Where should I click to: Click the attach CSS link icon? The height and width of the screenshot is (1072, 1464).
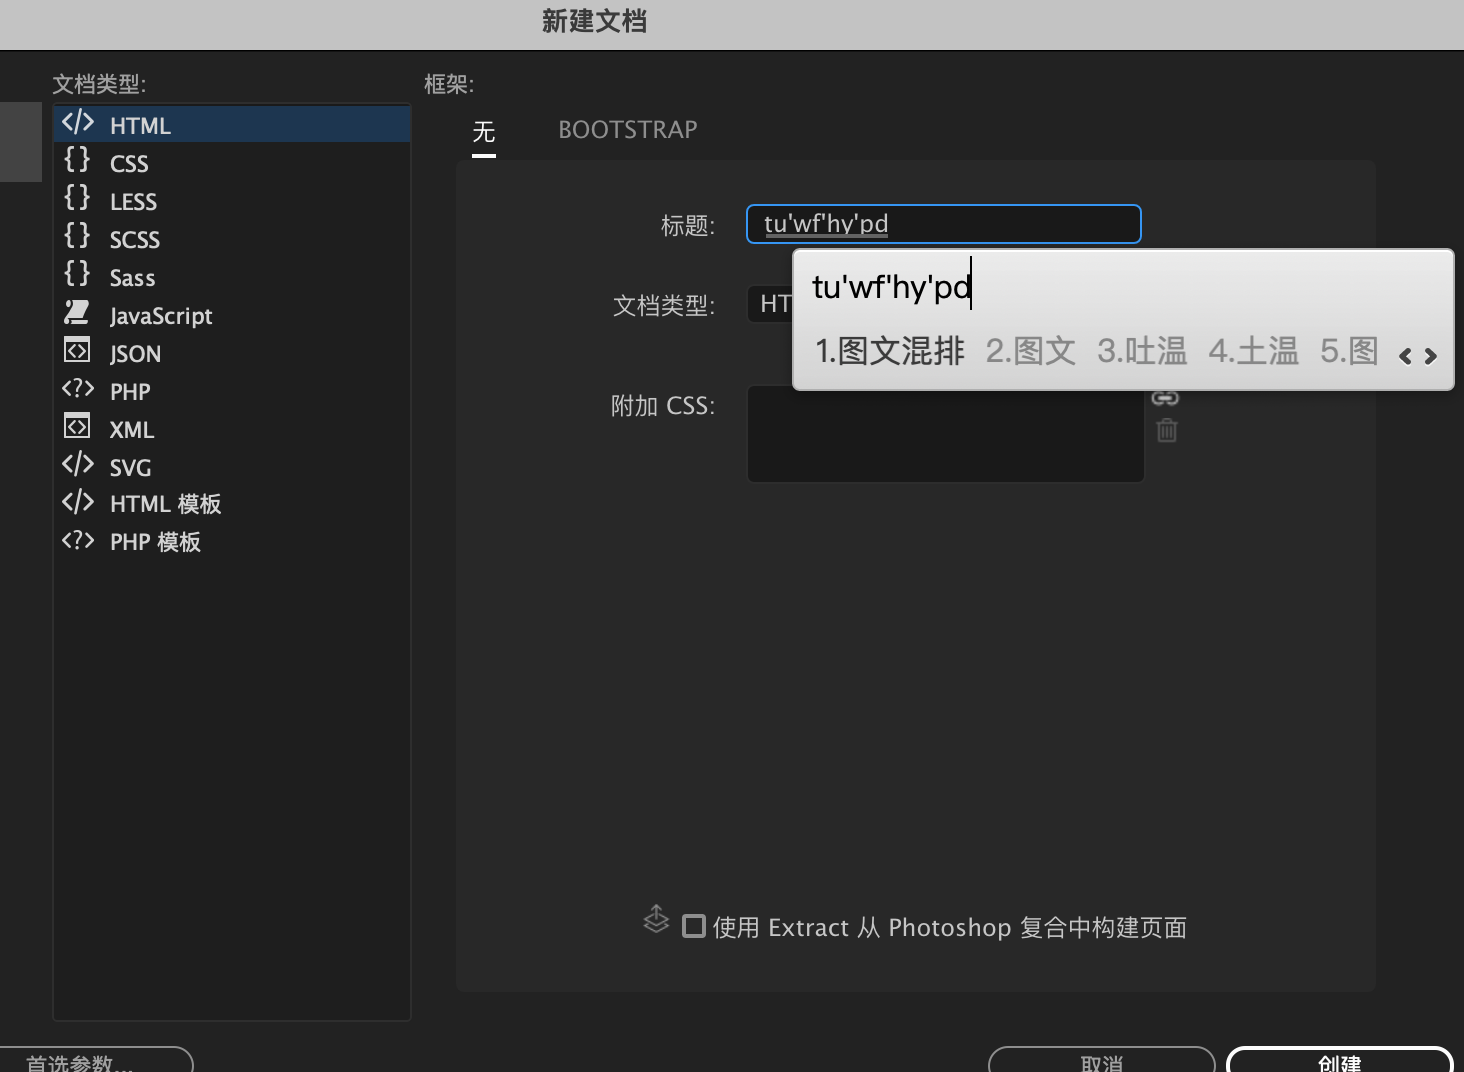pos(1166,397)
